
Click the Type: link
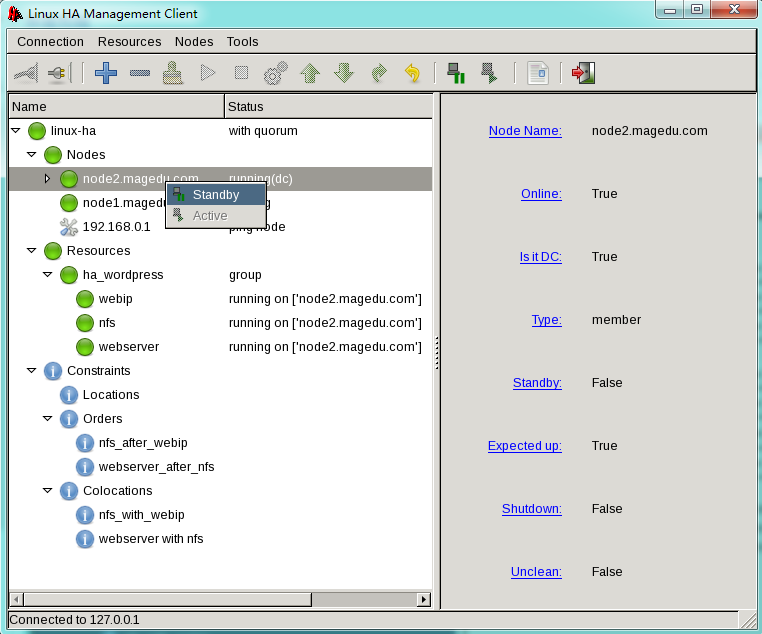coord(547,320)
